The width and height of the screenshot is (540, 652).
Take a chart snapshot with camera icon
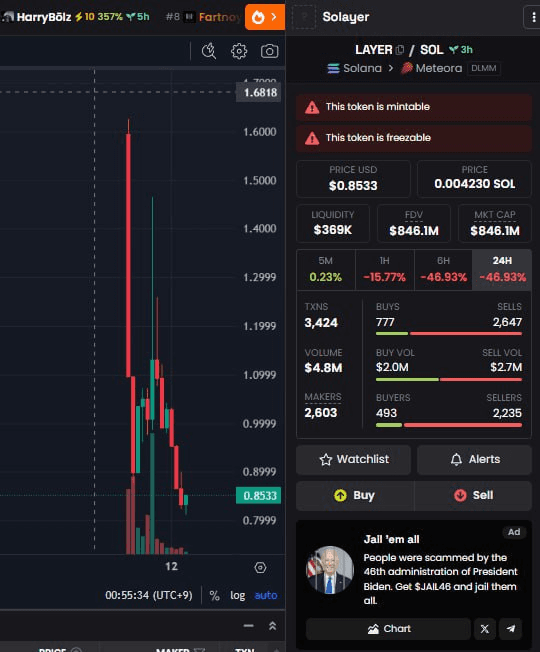269,51
